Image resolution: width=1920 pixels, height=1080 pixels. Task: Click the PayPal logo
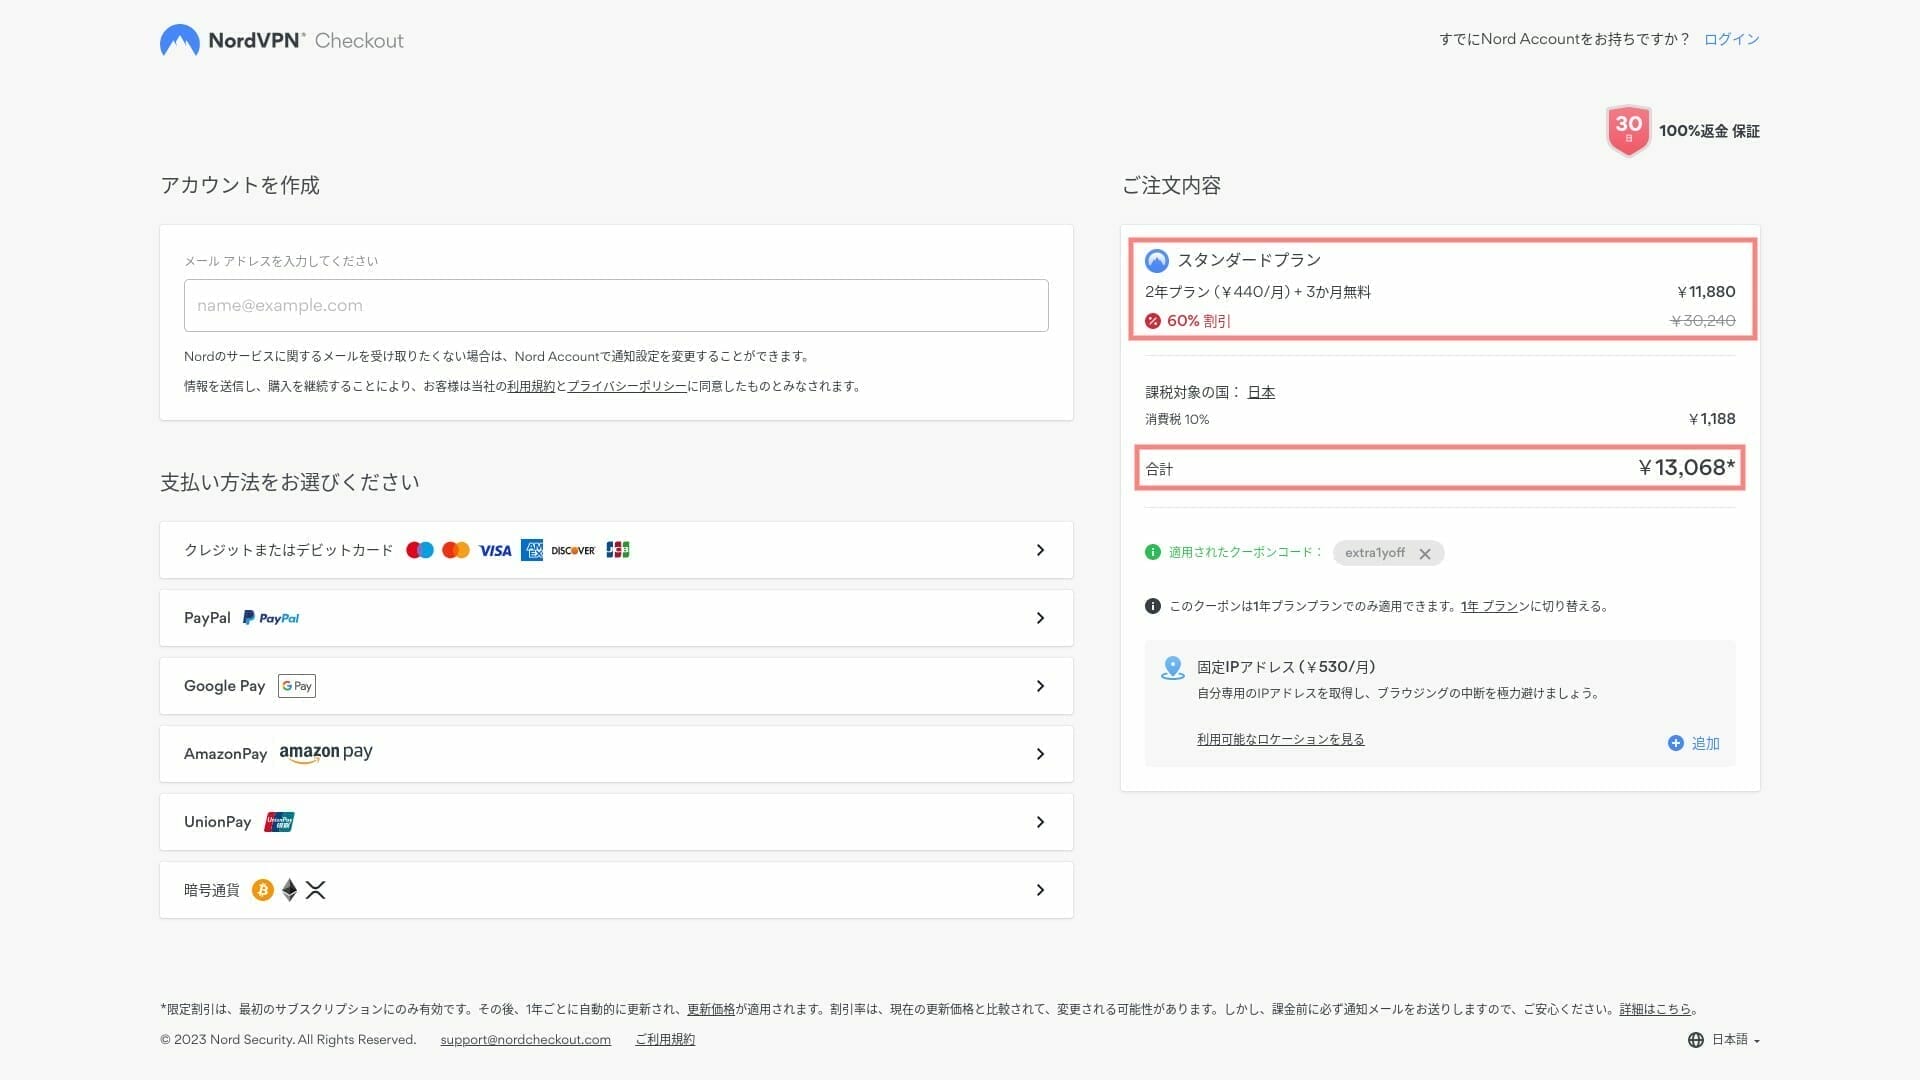click(271, 618)
